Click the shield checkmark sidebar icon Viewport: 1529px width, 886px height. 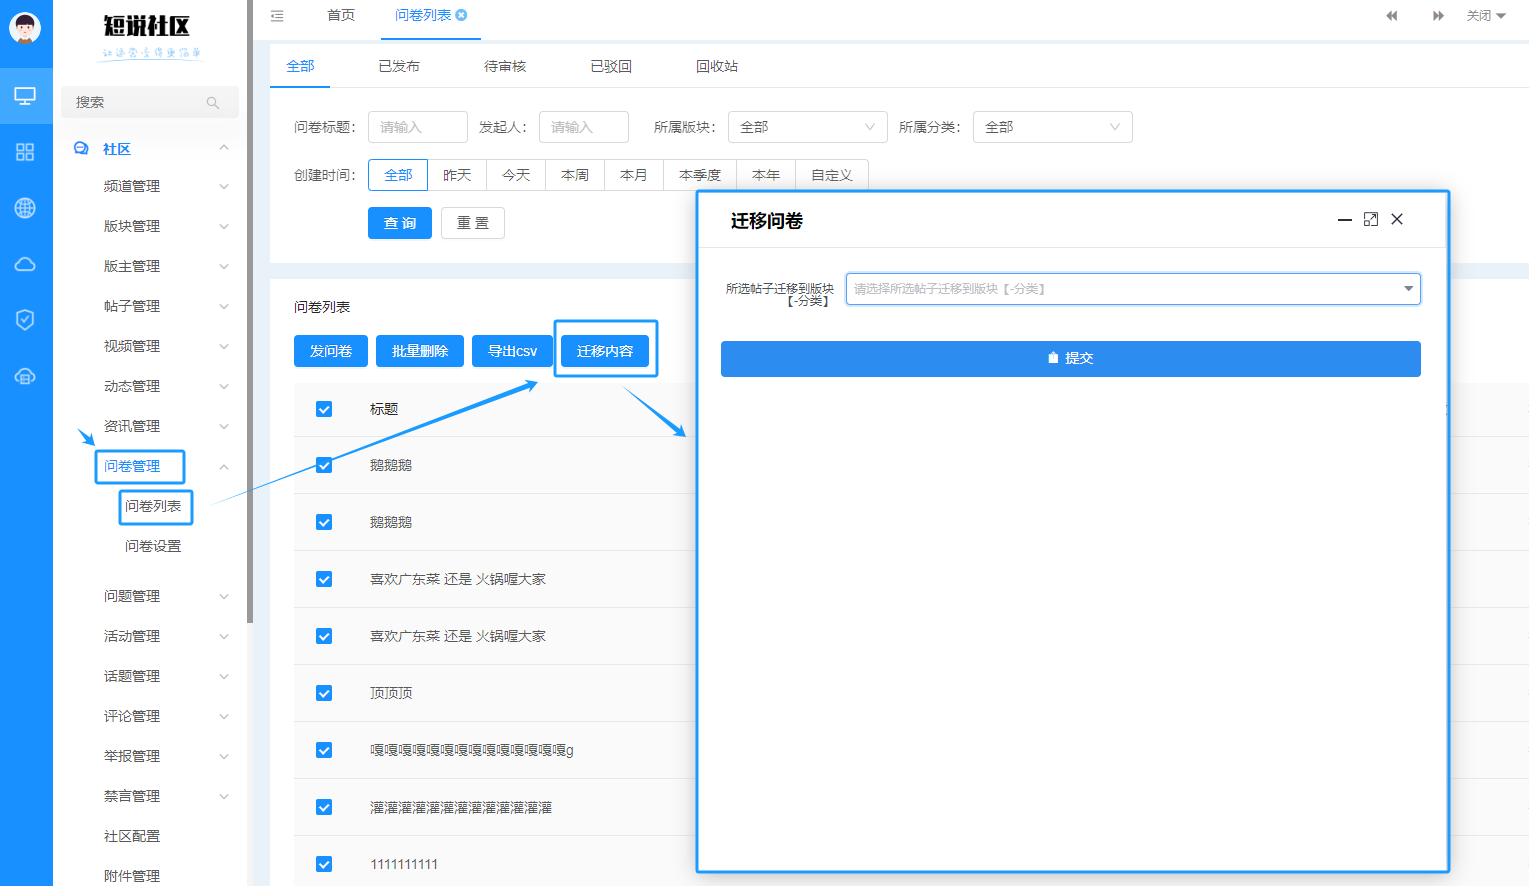[25, 320]
